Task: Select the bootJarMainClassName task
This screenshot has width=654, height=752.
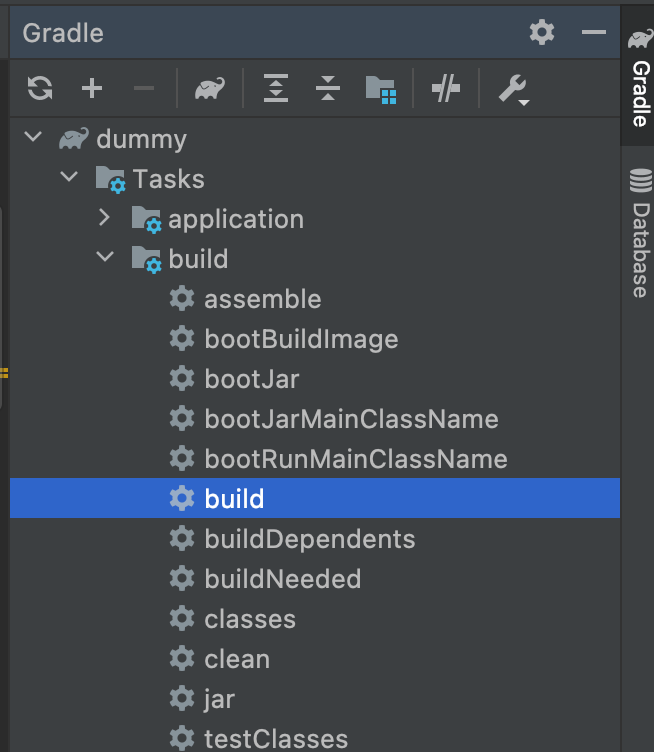Action: 315,419
